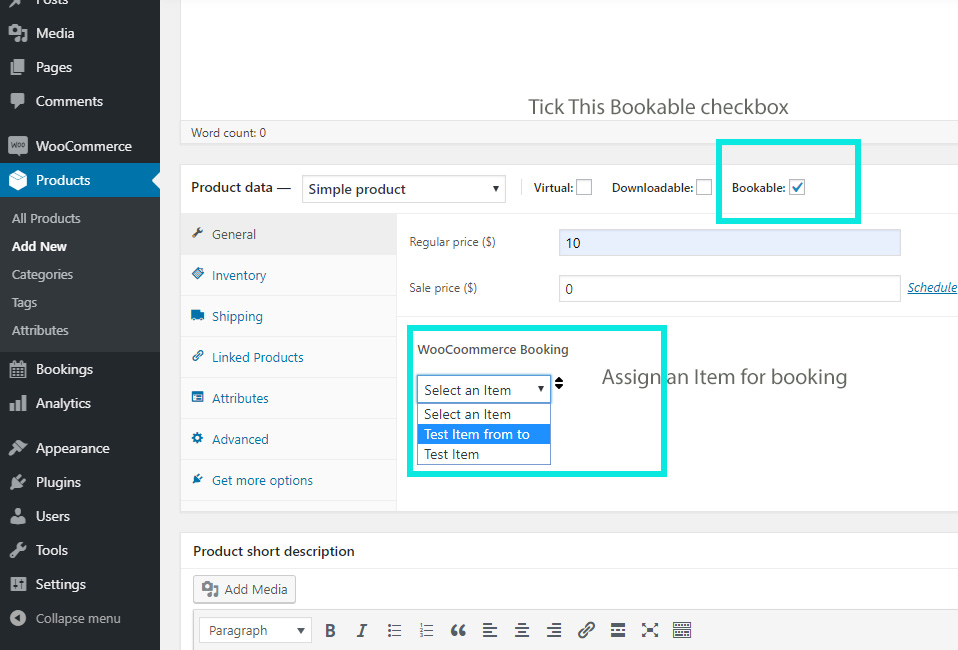Click the bulleted list icon

pyautogui.click(x=394, y=630)
